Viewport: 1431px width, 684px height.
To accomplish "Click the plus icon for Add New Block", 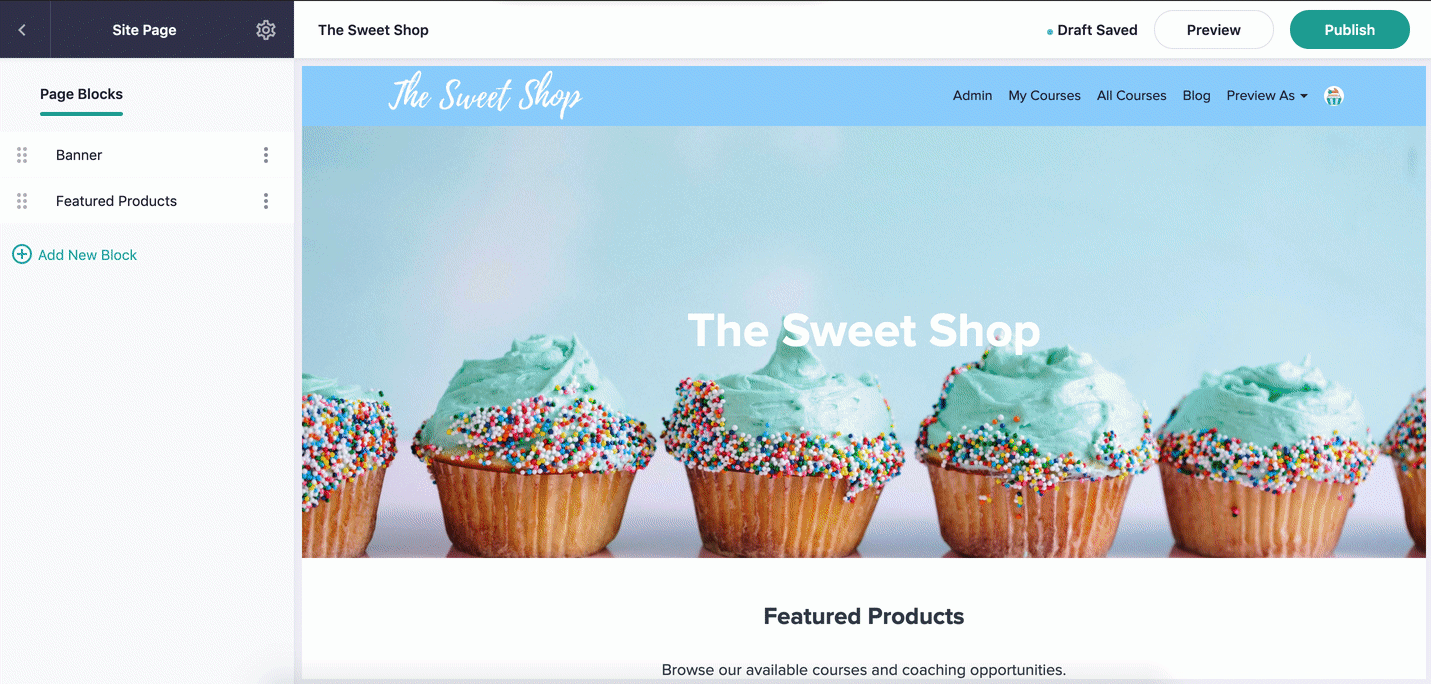I will 21,255.
